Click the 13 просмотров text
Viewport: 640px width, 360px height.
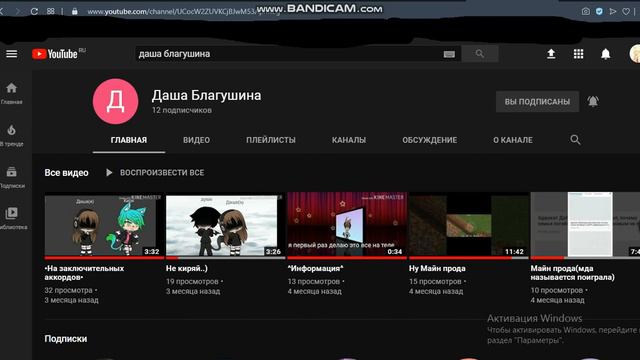tap(313, 282)
